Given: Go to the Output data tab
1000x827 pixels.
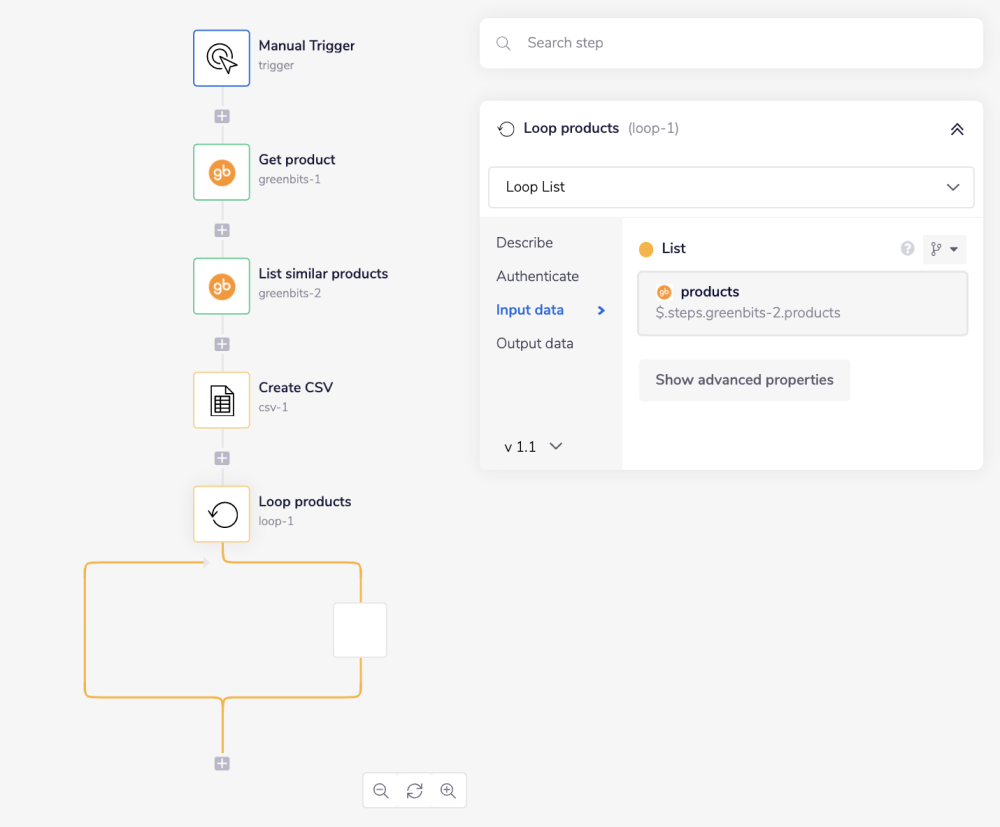Looking at the screenshot, I should [535, 343].
